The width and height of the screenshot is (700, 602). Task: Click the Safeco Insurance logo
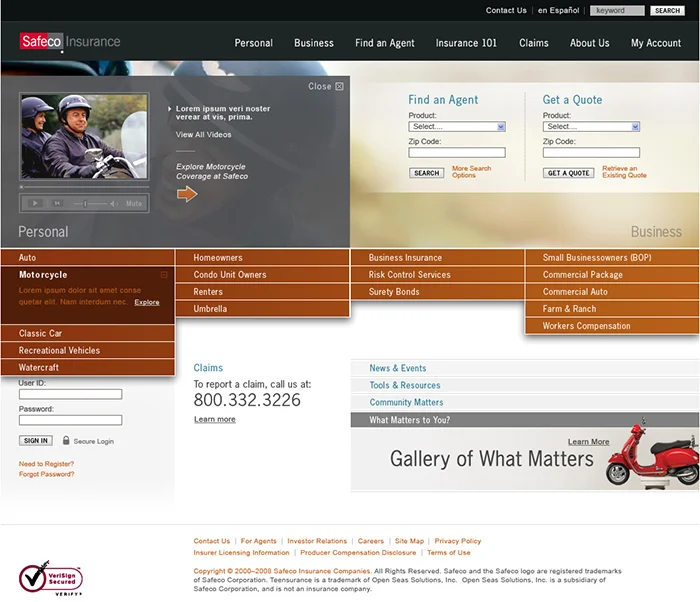[70, 42]
